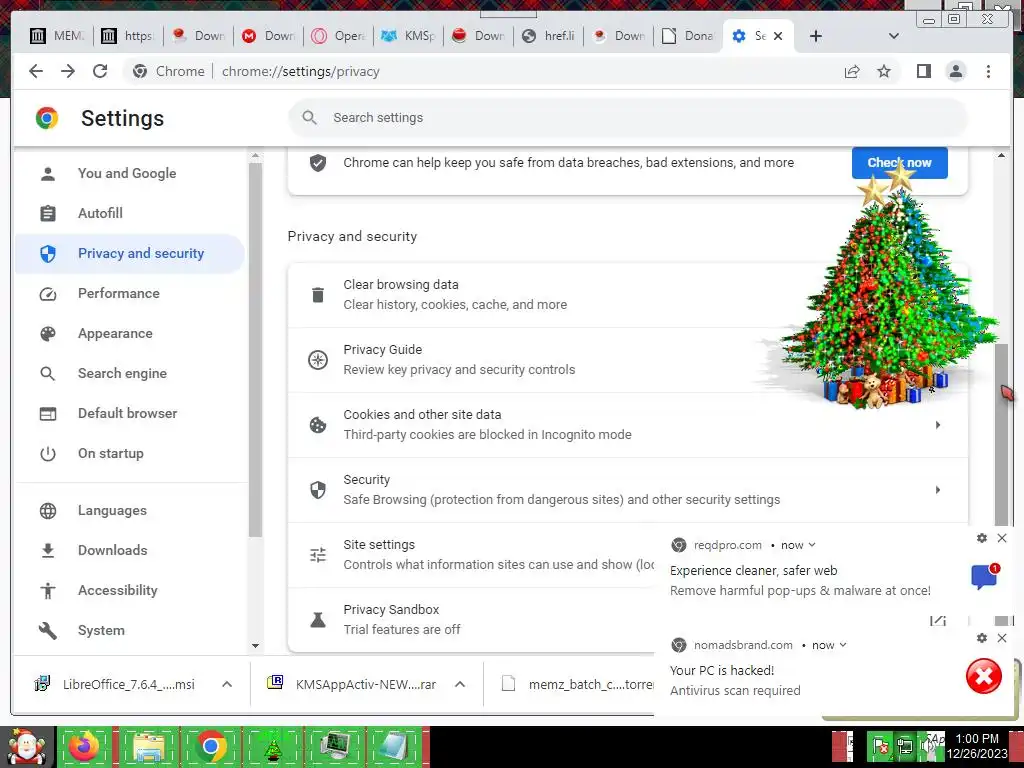Viewport: 1024px width, 768px height.
Task: Open LibreOffice download options arrow
Action: click(x=227, y=684)
